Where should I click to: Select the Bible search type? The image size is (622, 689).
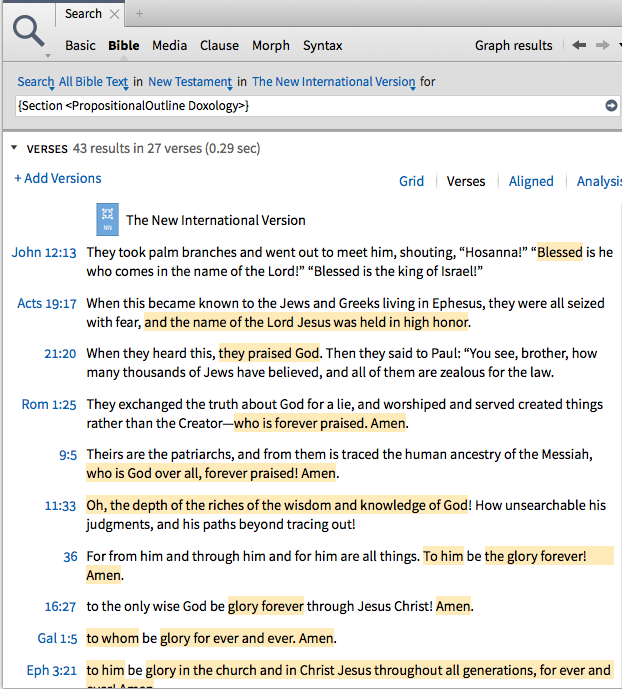pyautogui.click(x=124, y=45)
